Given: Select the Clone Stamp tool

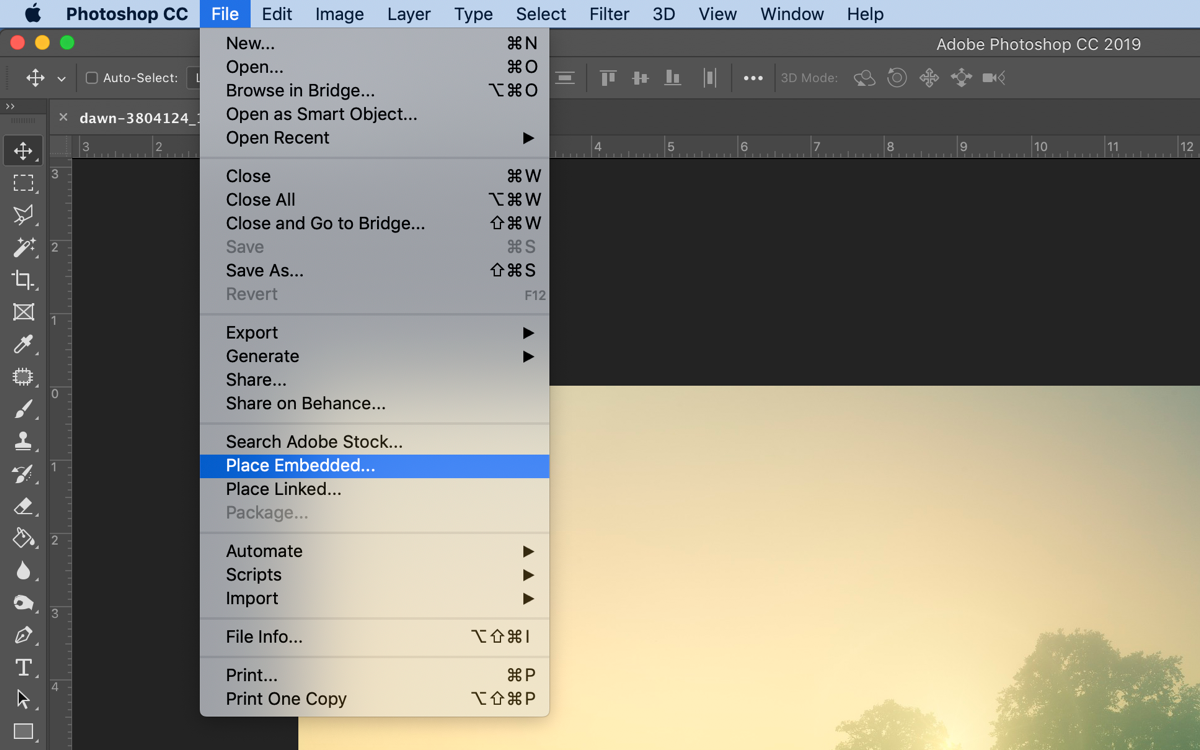Looking at the screenshot, I should pos(23,441).
